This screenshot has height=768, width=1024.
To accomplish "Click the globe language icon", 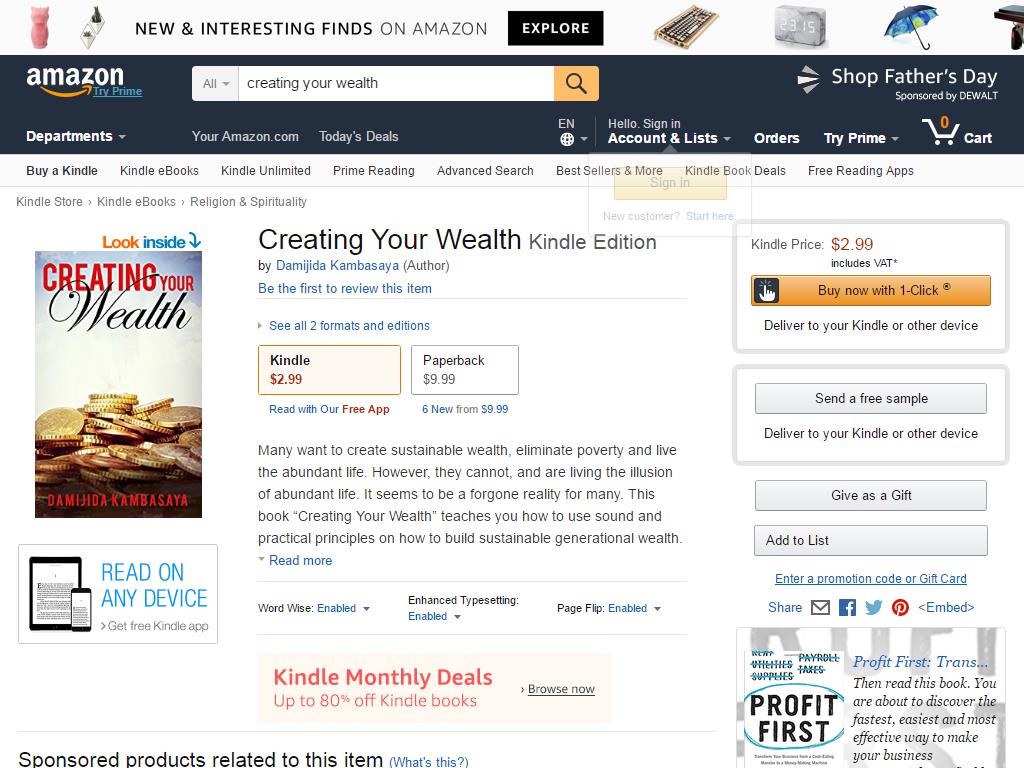I will tap(567, 139).
